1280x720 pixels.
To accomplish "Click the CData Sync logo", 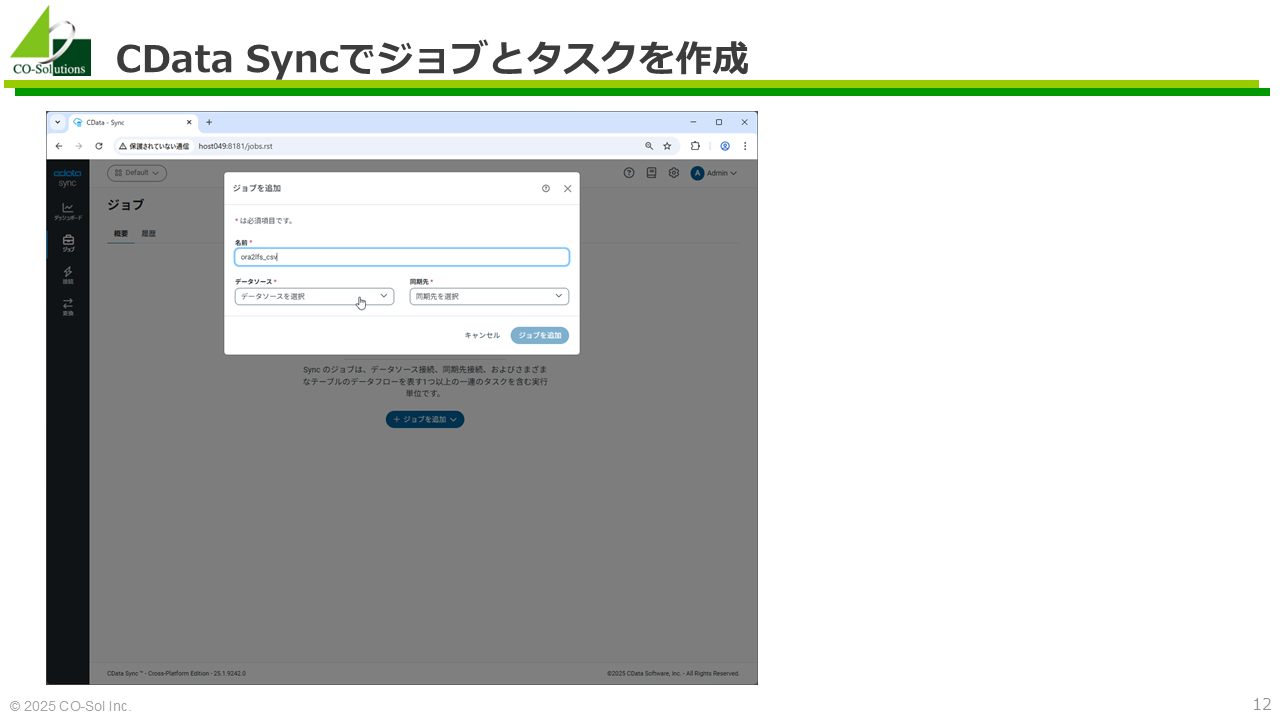I will pyautogui.click(x=67, y=178).
